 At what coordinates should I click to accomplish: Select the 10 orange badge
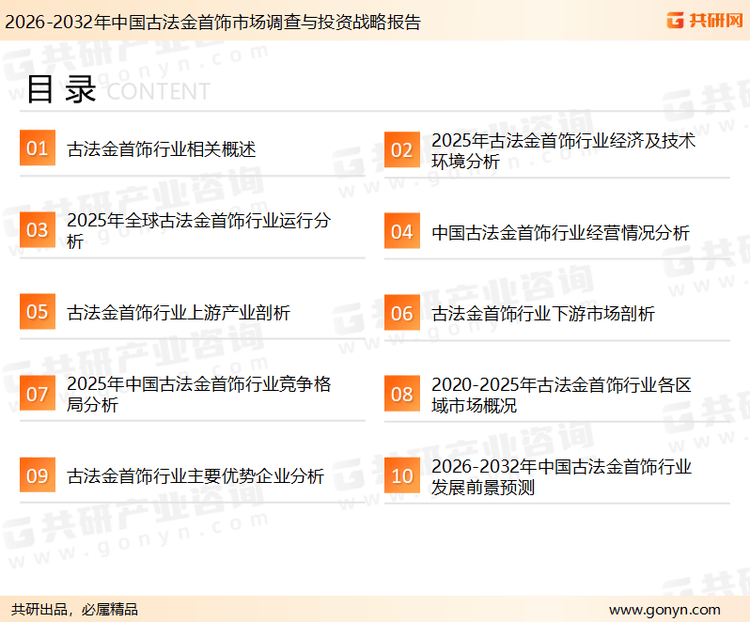tap(401, 476)
